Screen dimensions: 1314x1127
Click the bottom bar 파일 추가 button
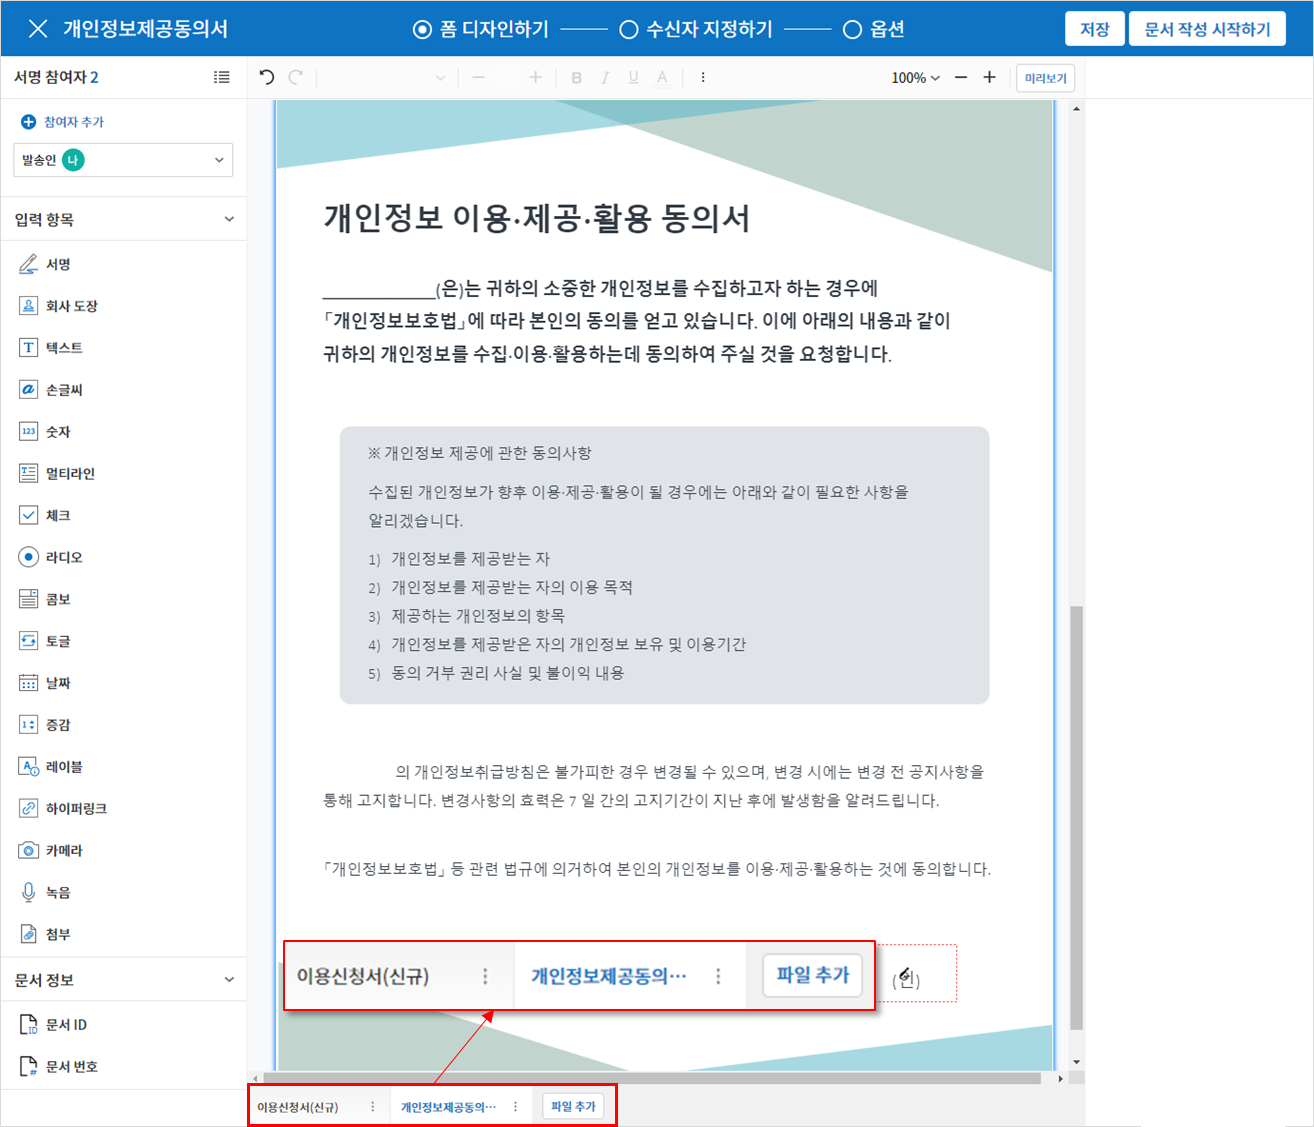[573, 1107]
